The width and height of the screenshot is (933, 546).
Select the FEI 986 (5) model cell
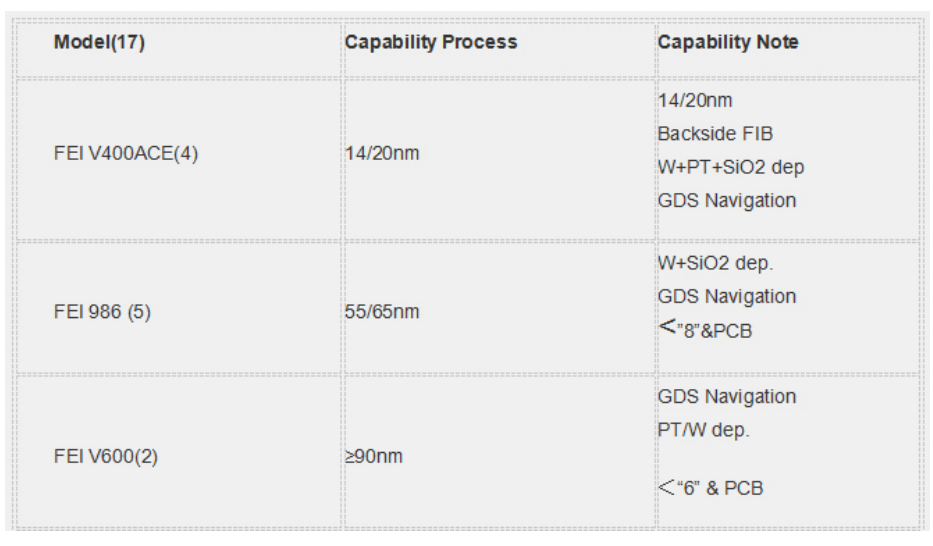click(102, 311)
